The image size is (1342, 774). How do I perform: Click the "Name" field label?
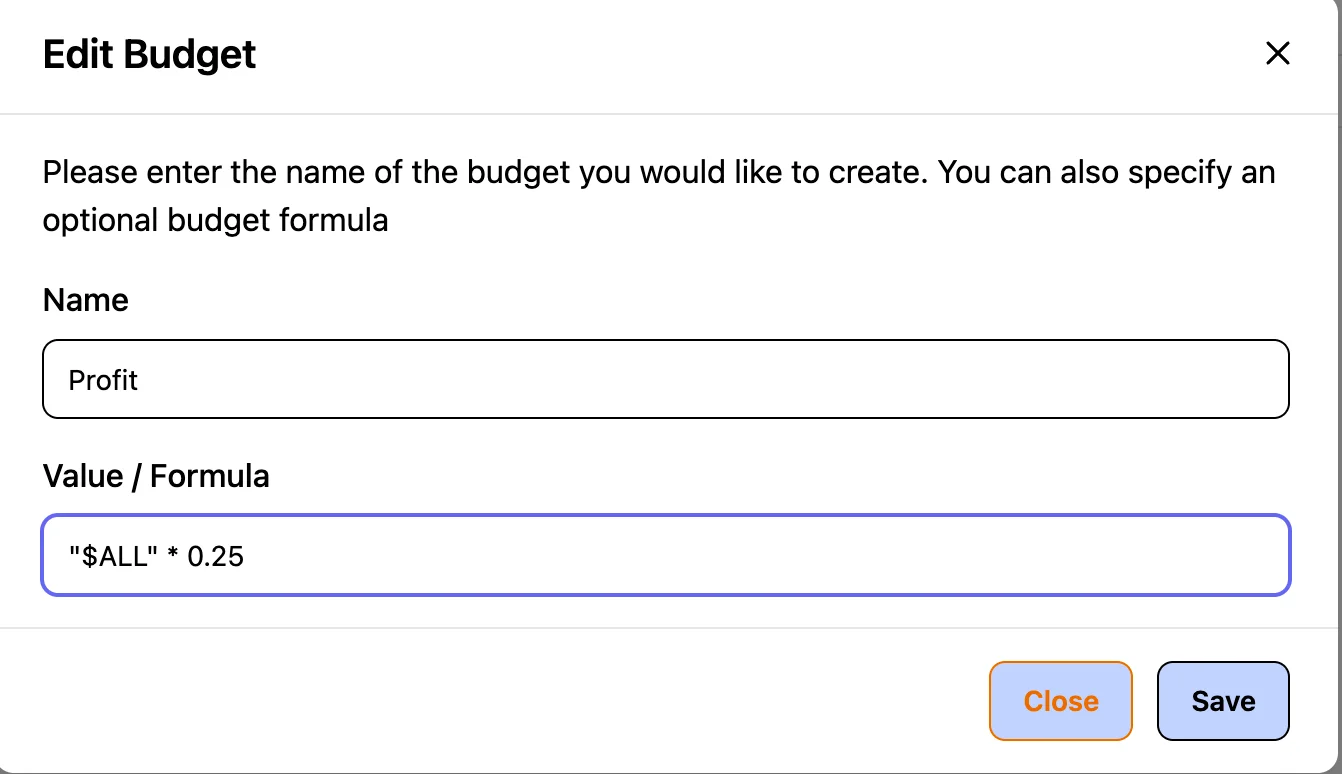tap(86, 300)
